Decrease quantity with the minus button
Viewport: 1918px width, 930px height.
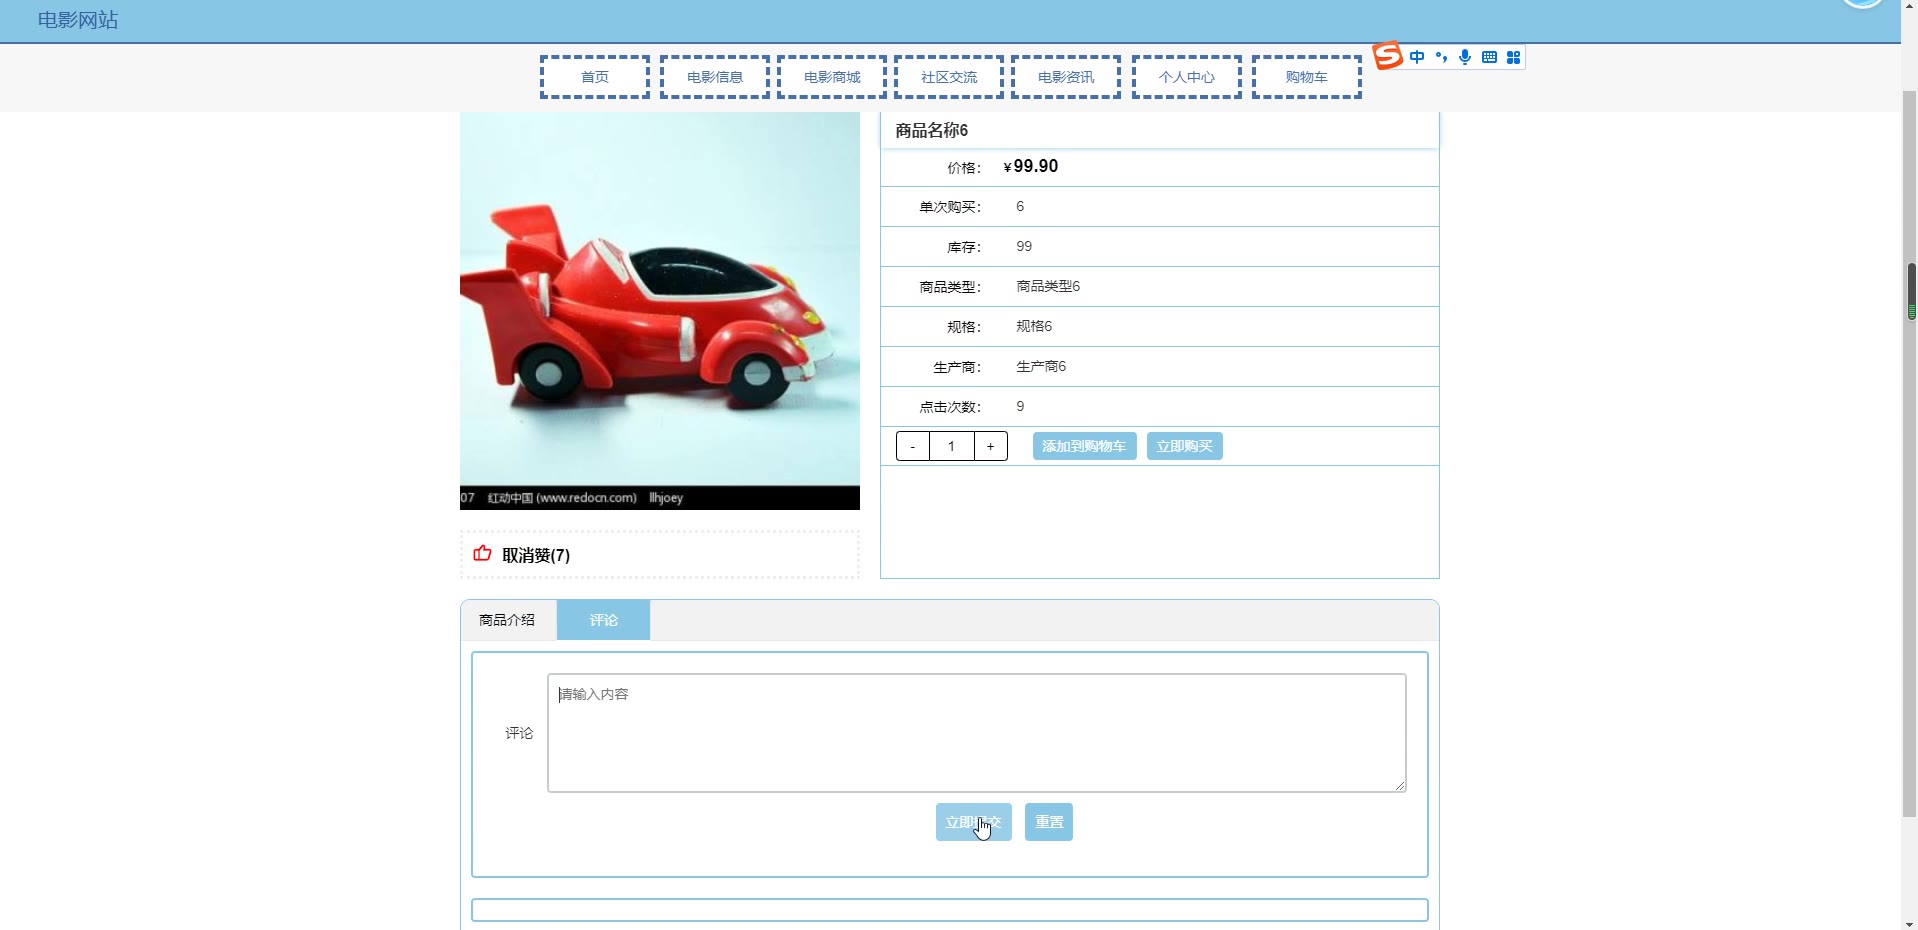click(913, 446)
